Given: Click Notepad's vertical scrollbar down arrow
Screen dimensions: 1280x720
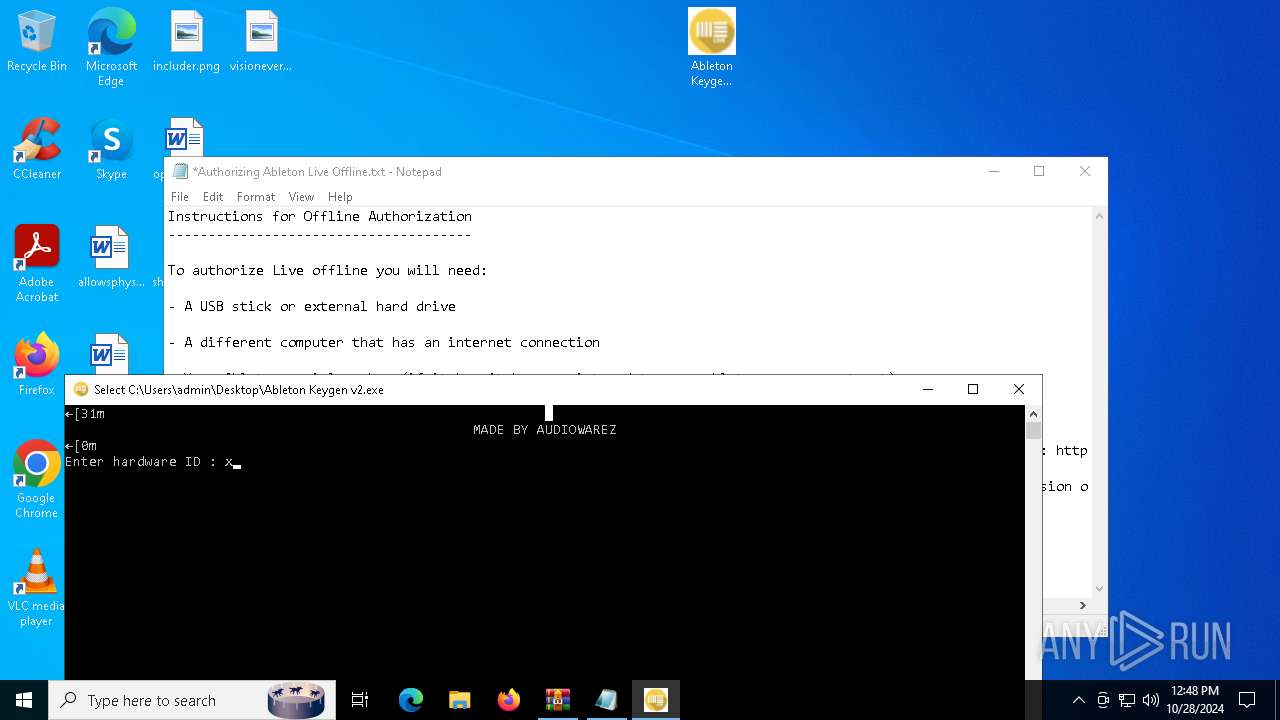Looking at the screenshot, I should click(x=1099, y=589).
